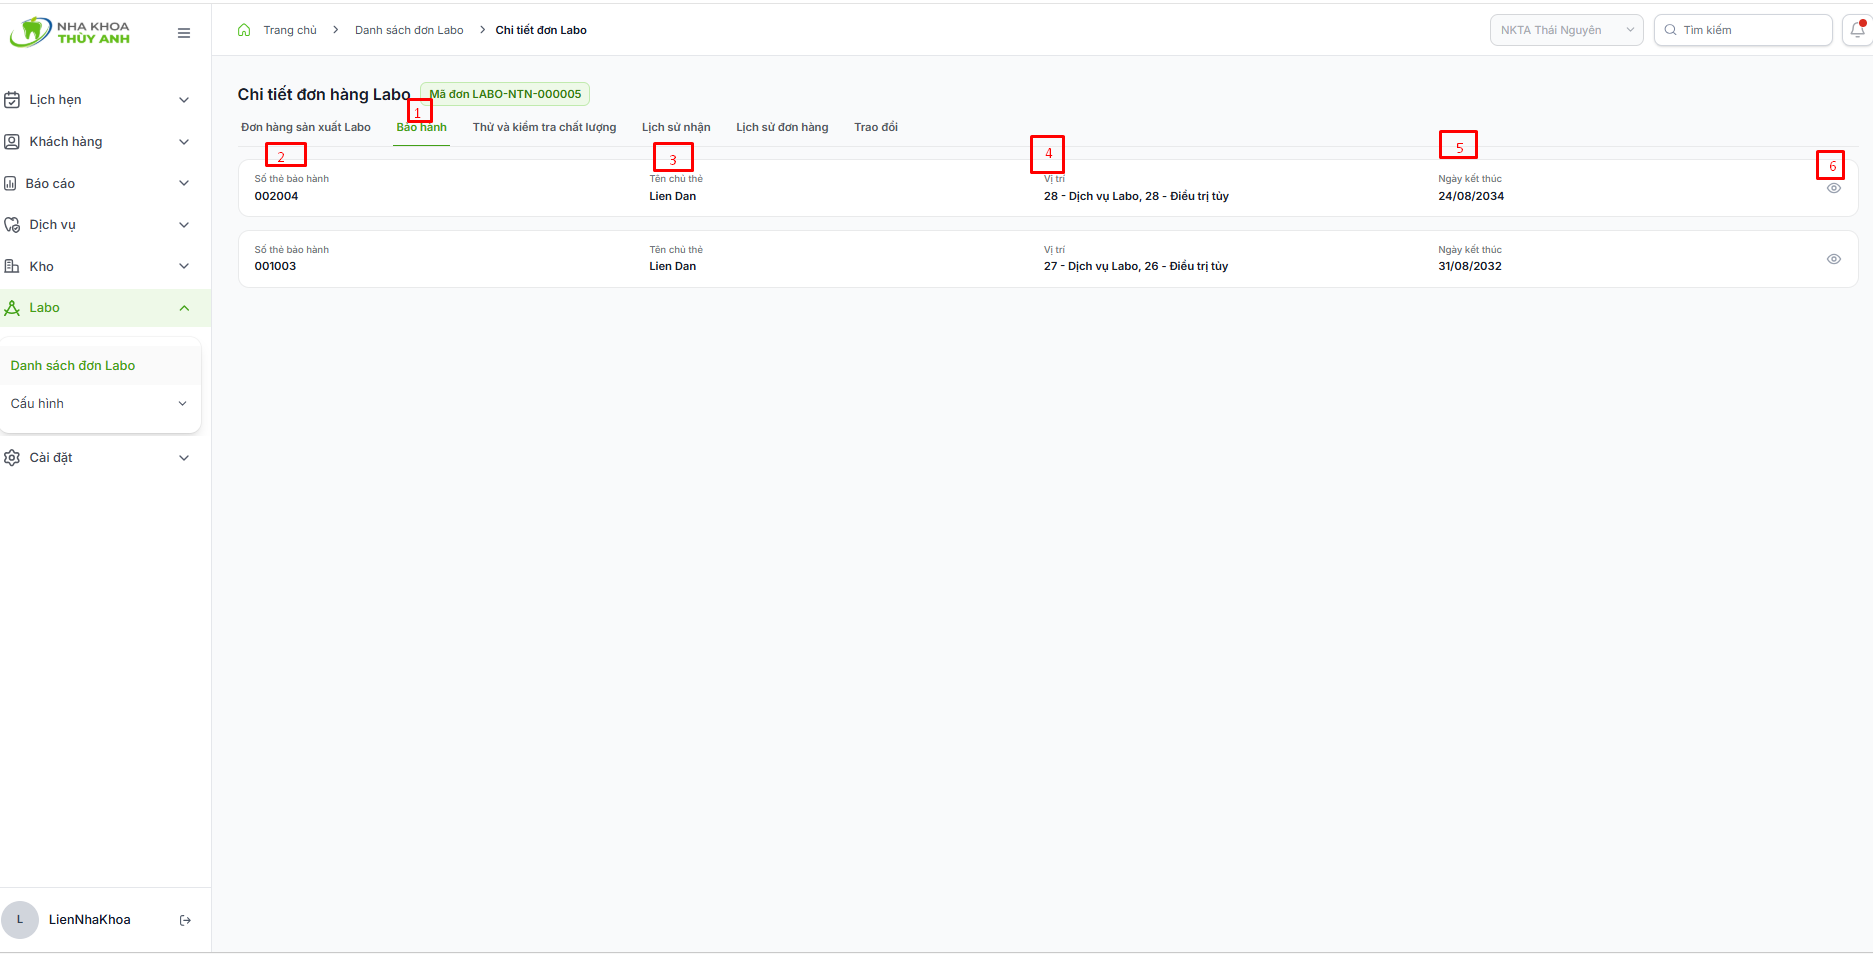Click the logout icon next to LienNhaKhoa
This screenshot has height=956, width=1873.
[x=185, y=920]
